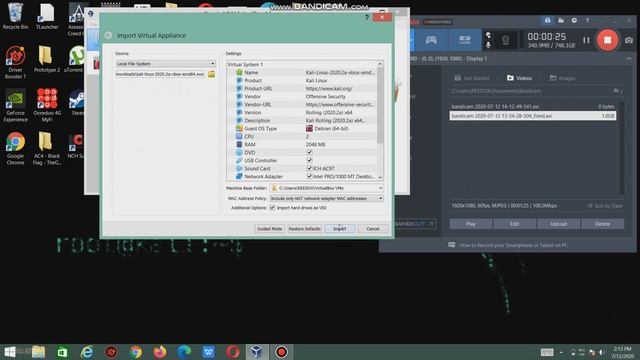Click the Bandicam Play button
The width and height of the screenshot is (640, 360).
pyautogui.click(x=471, y=224)
